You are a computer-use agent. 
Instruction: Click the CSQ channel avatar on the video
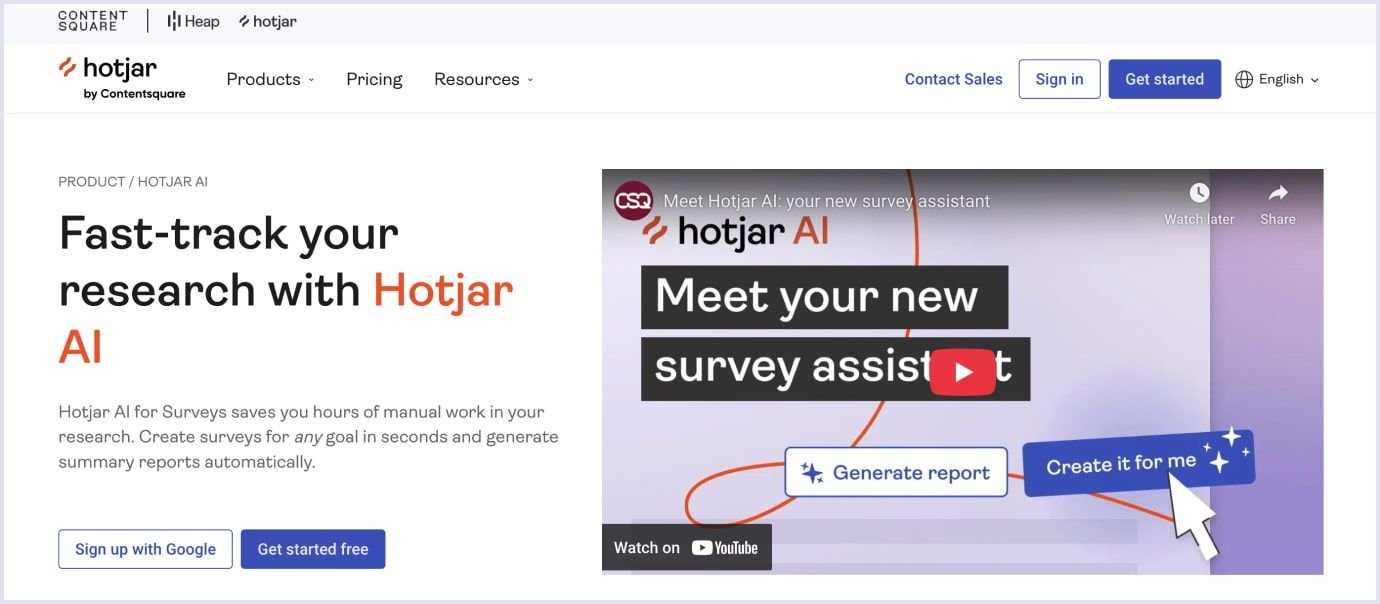click(x=631, y=199)
